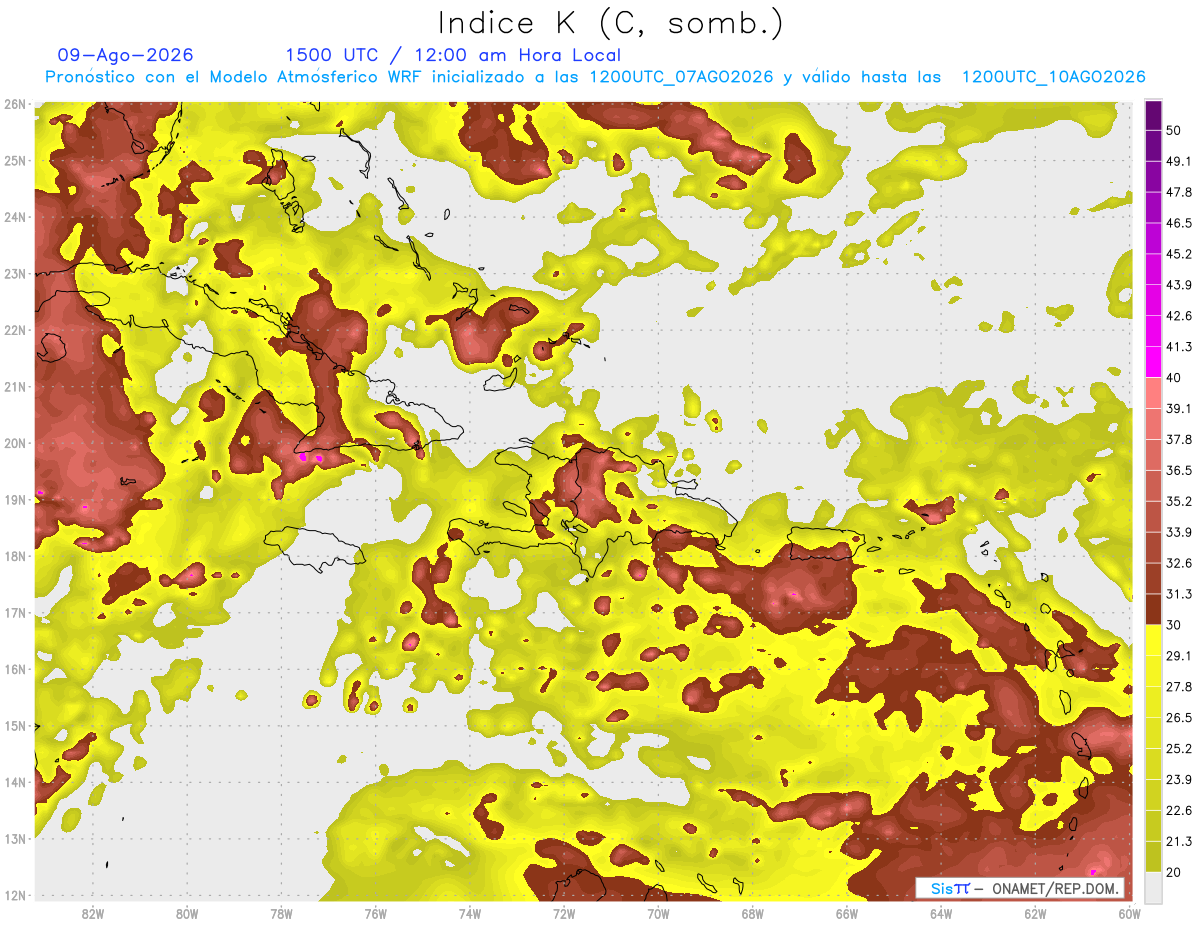The height and width of the screenshot is (927, 1200).
Task: Click the "78W" longitude label
Action: click(x=281, y=913)
